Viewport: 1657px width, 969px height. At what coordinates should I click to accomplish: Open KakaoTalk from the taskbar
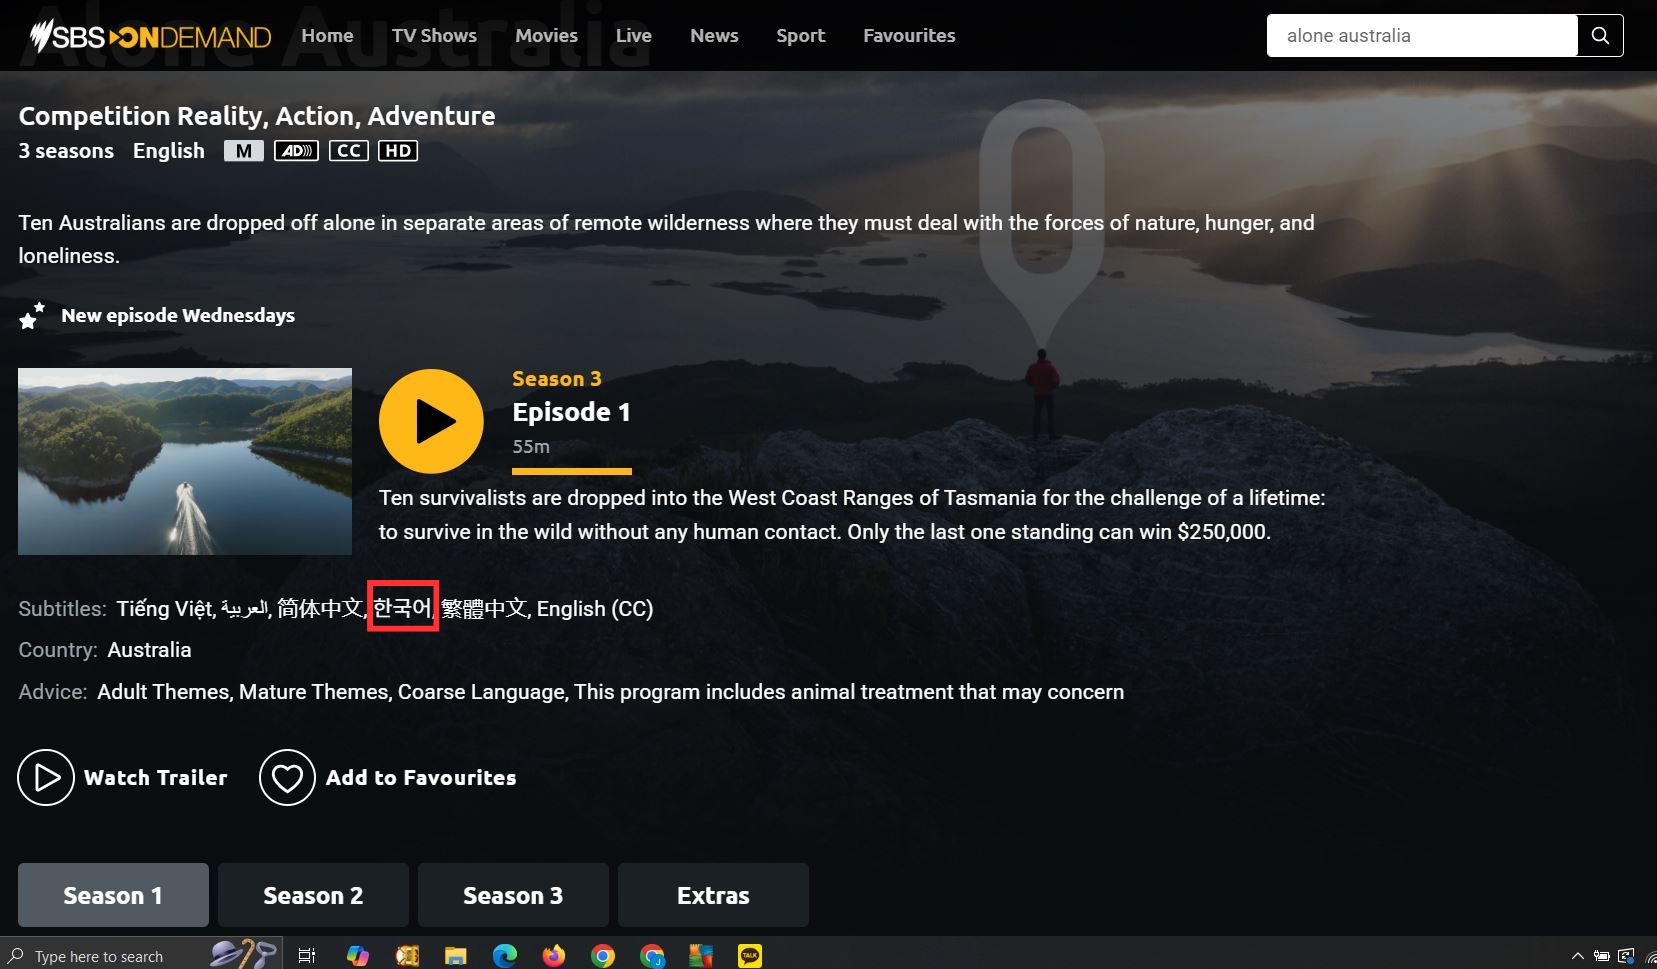(750, 955)
